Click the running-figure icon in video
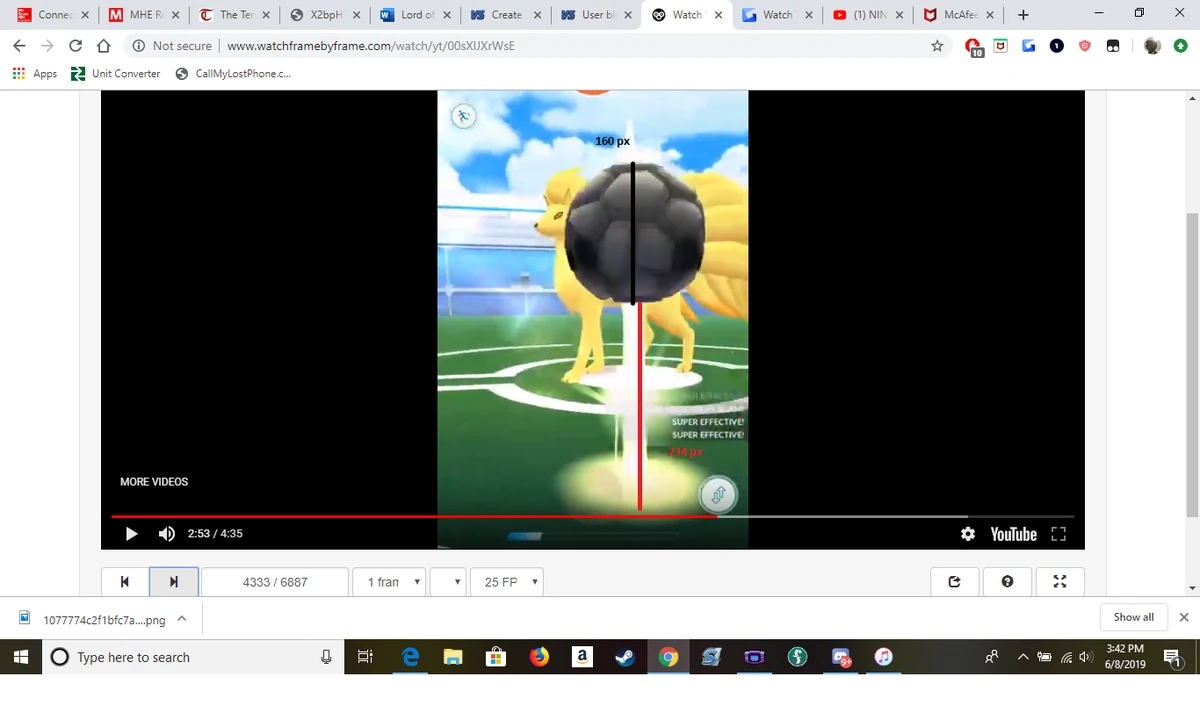This screenshot has width=1200, height=727. pos(462,116)
